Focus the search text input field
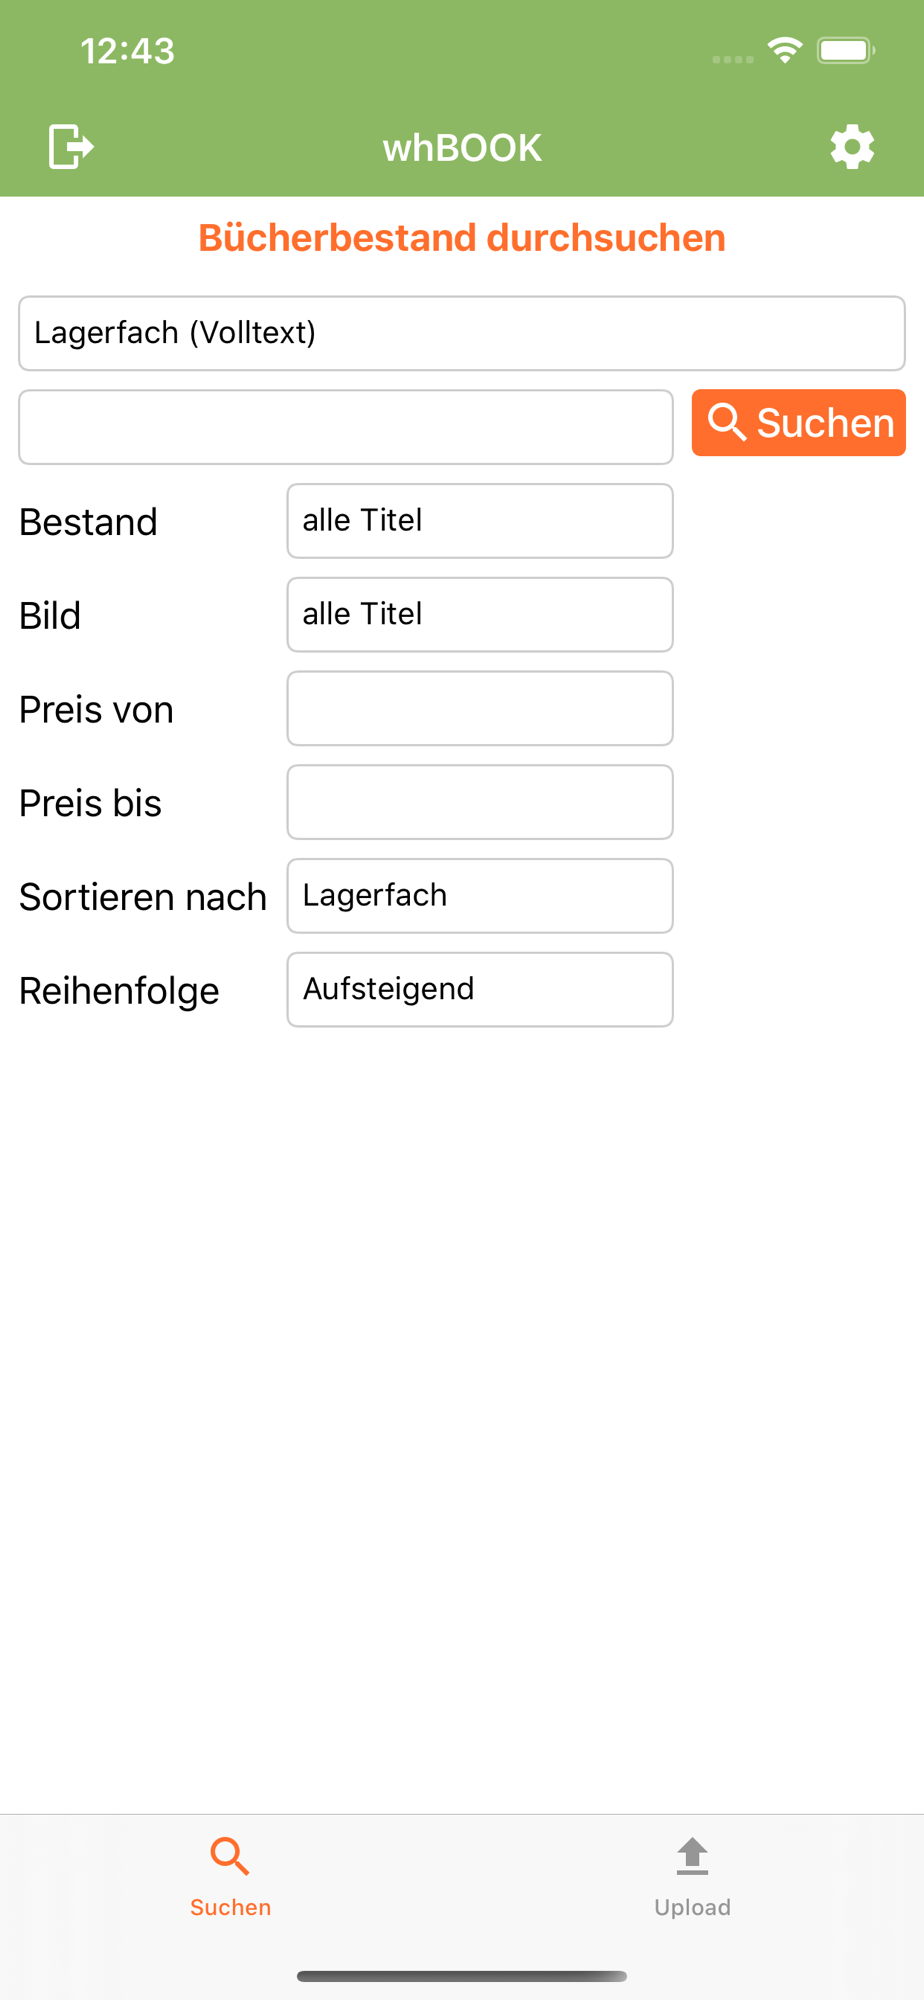This screenshot has width=924, height=2000. click(x=346, y=427)
